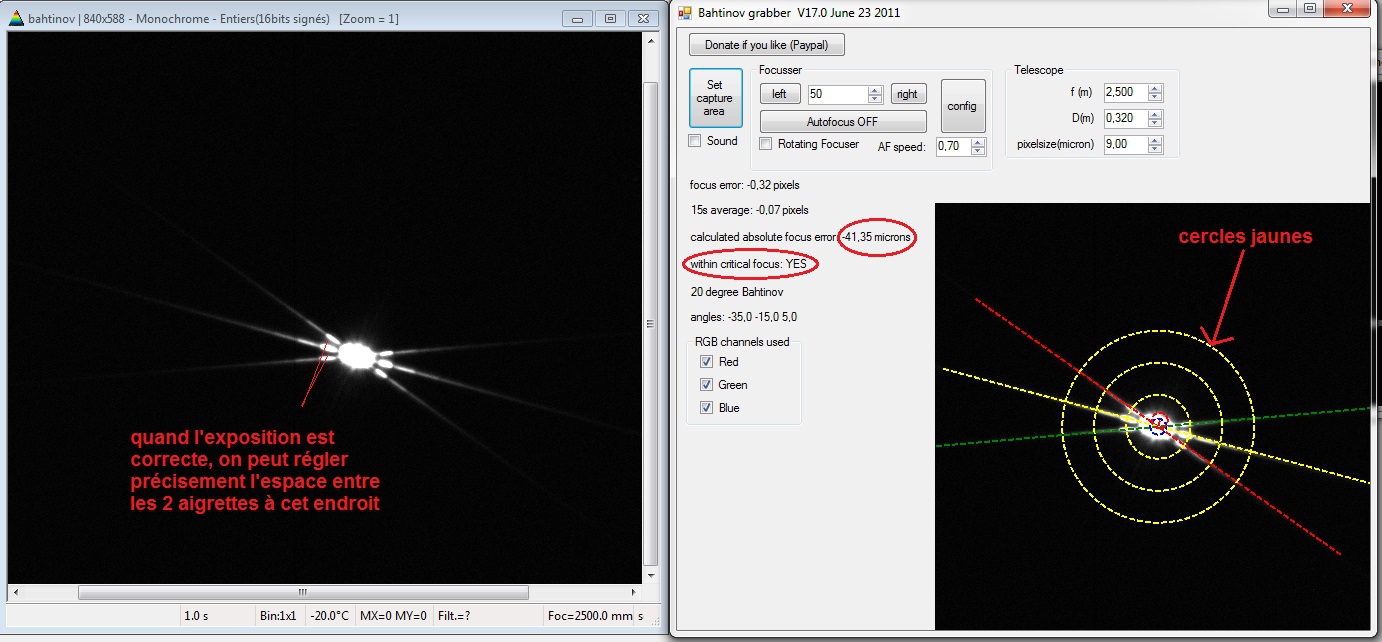Move focuser with the left button
Image resolution: width=1382 pixels, height=642 pixels.
click(x=780, y=94)
